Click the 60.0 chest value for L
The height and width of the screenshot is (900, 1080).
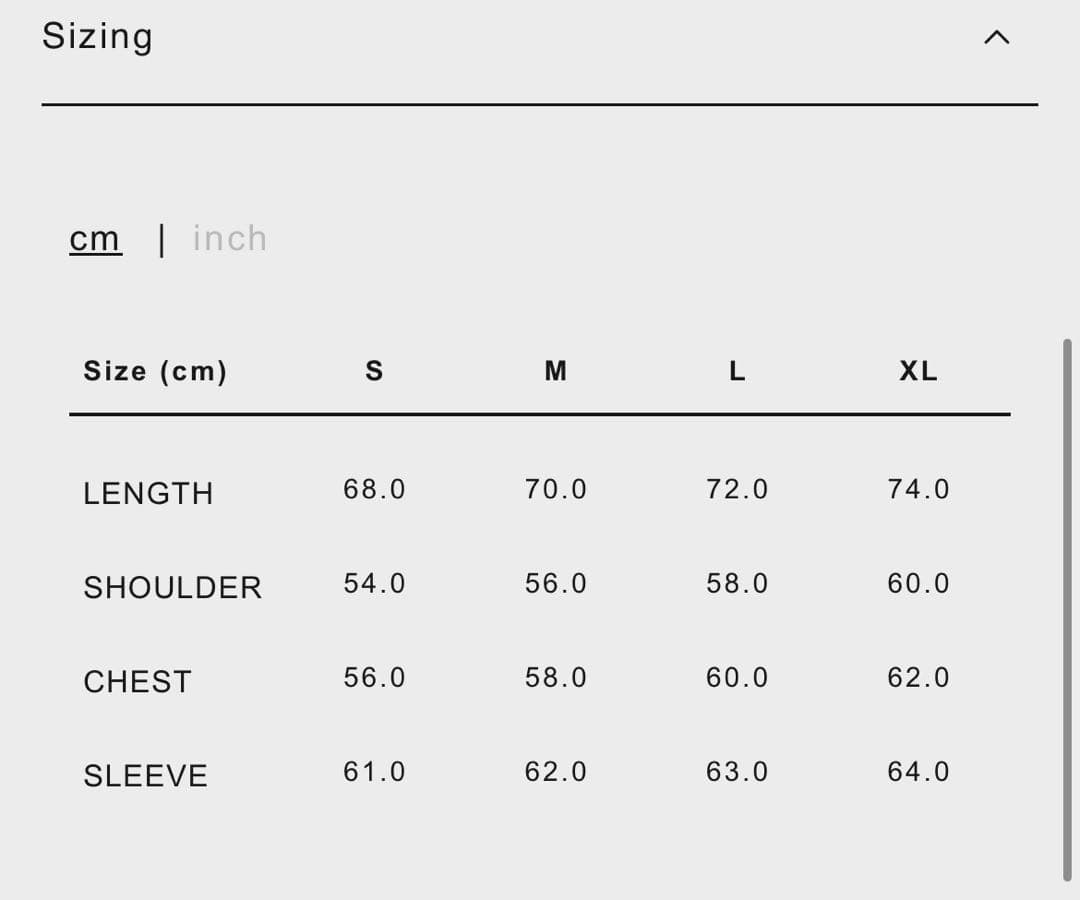(737, 678)
